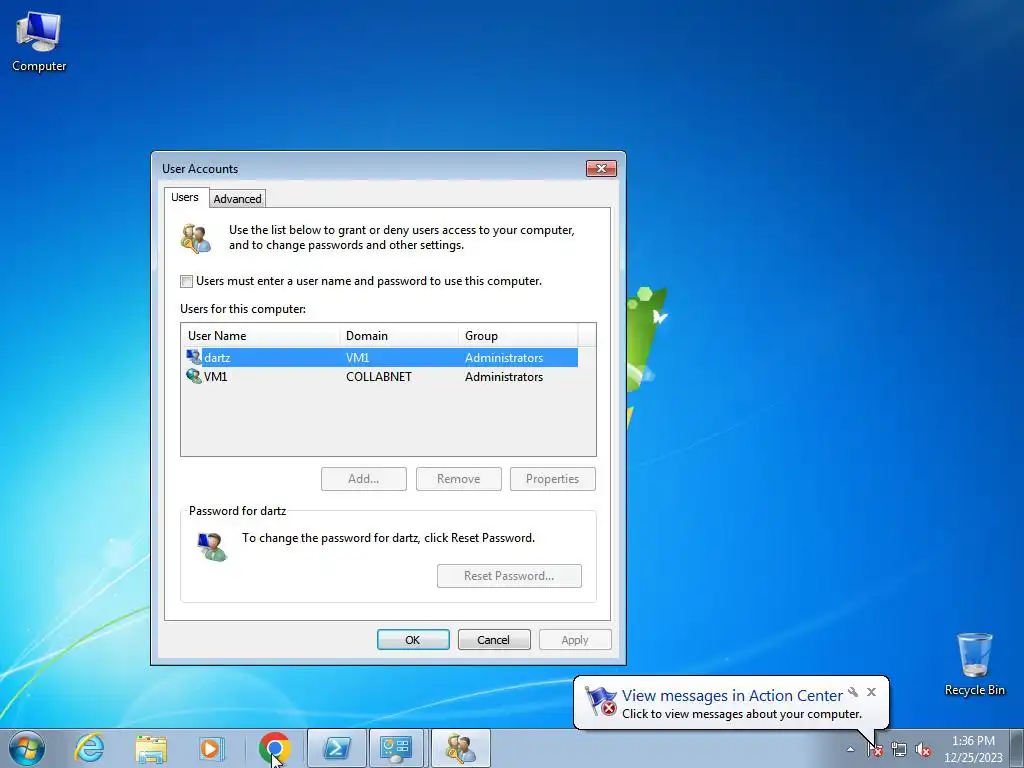Click the dartz user icon in list
Viewport: 1024px width, 768px height.
coord(194,357)
